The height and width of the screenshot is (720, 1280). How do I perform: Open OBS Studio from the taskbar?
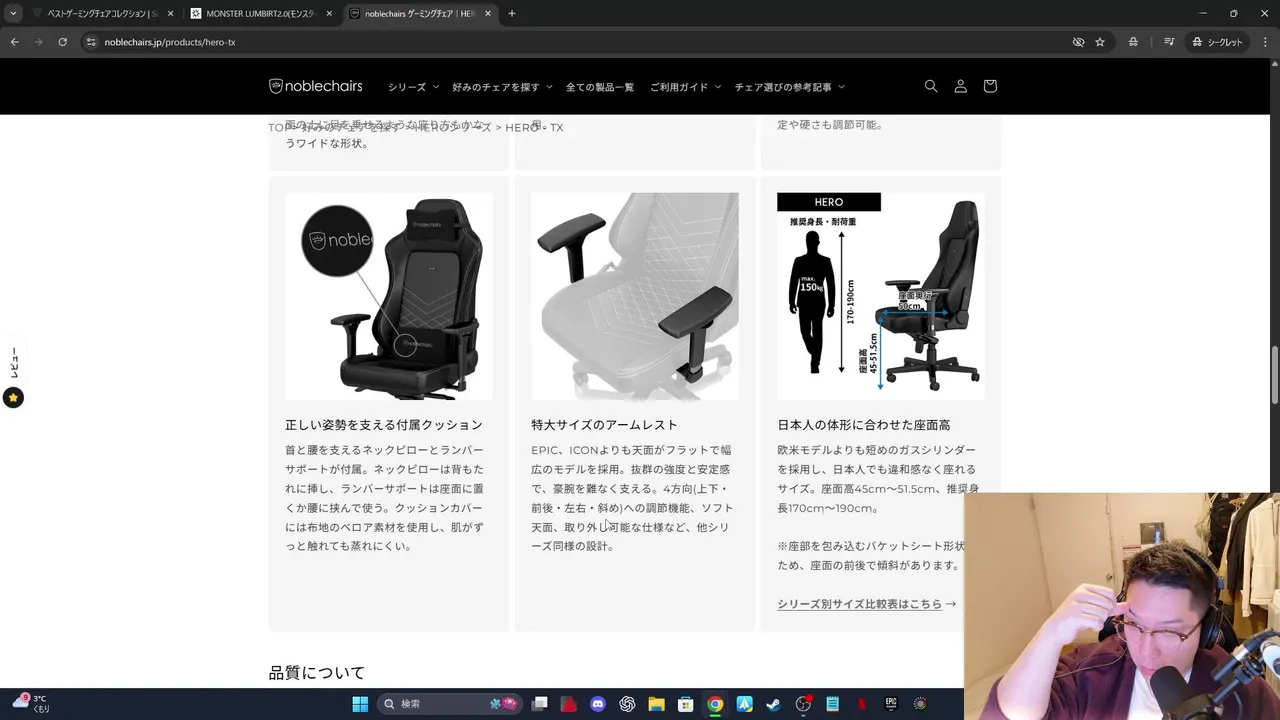pyautogui.click(x=803, y=704)
